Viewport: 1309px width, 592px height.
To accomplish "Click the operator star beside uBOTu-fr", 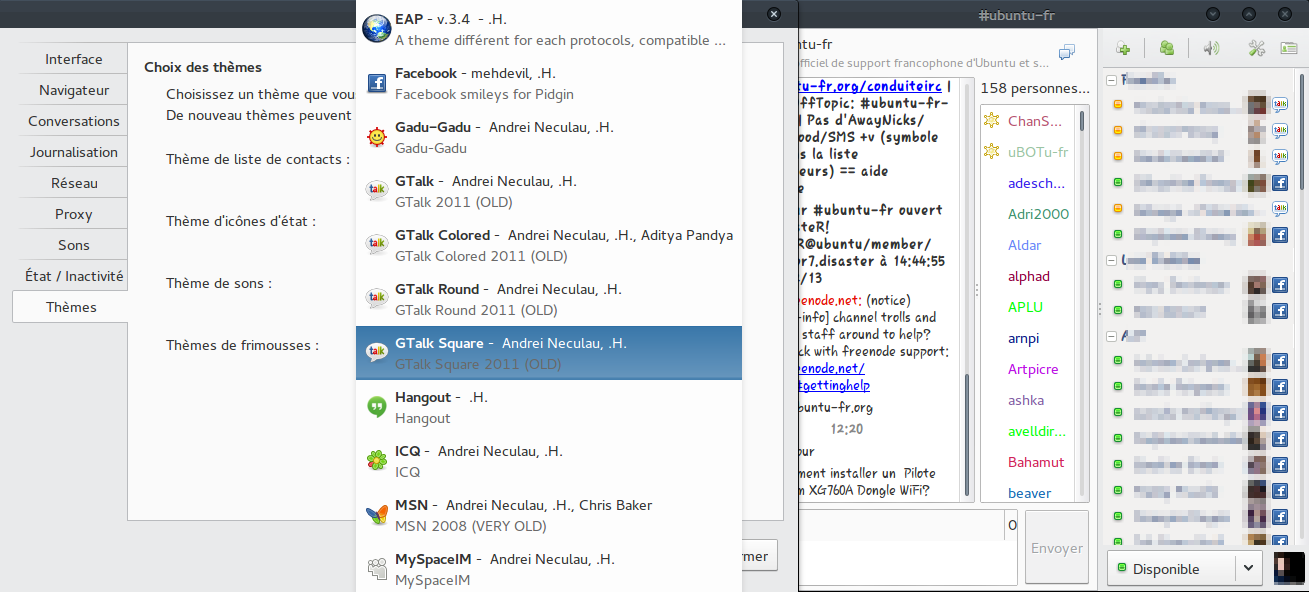I will click(992, 152).
